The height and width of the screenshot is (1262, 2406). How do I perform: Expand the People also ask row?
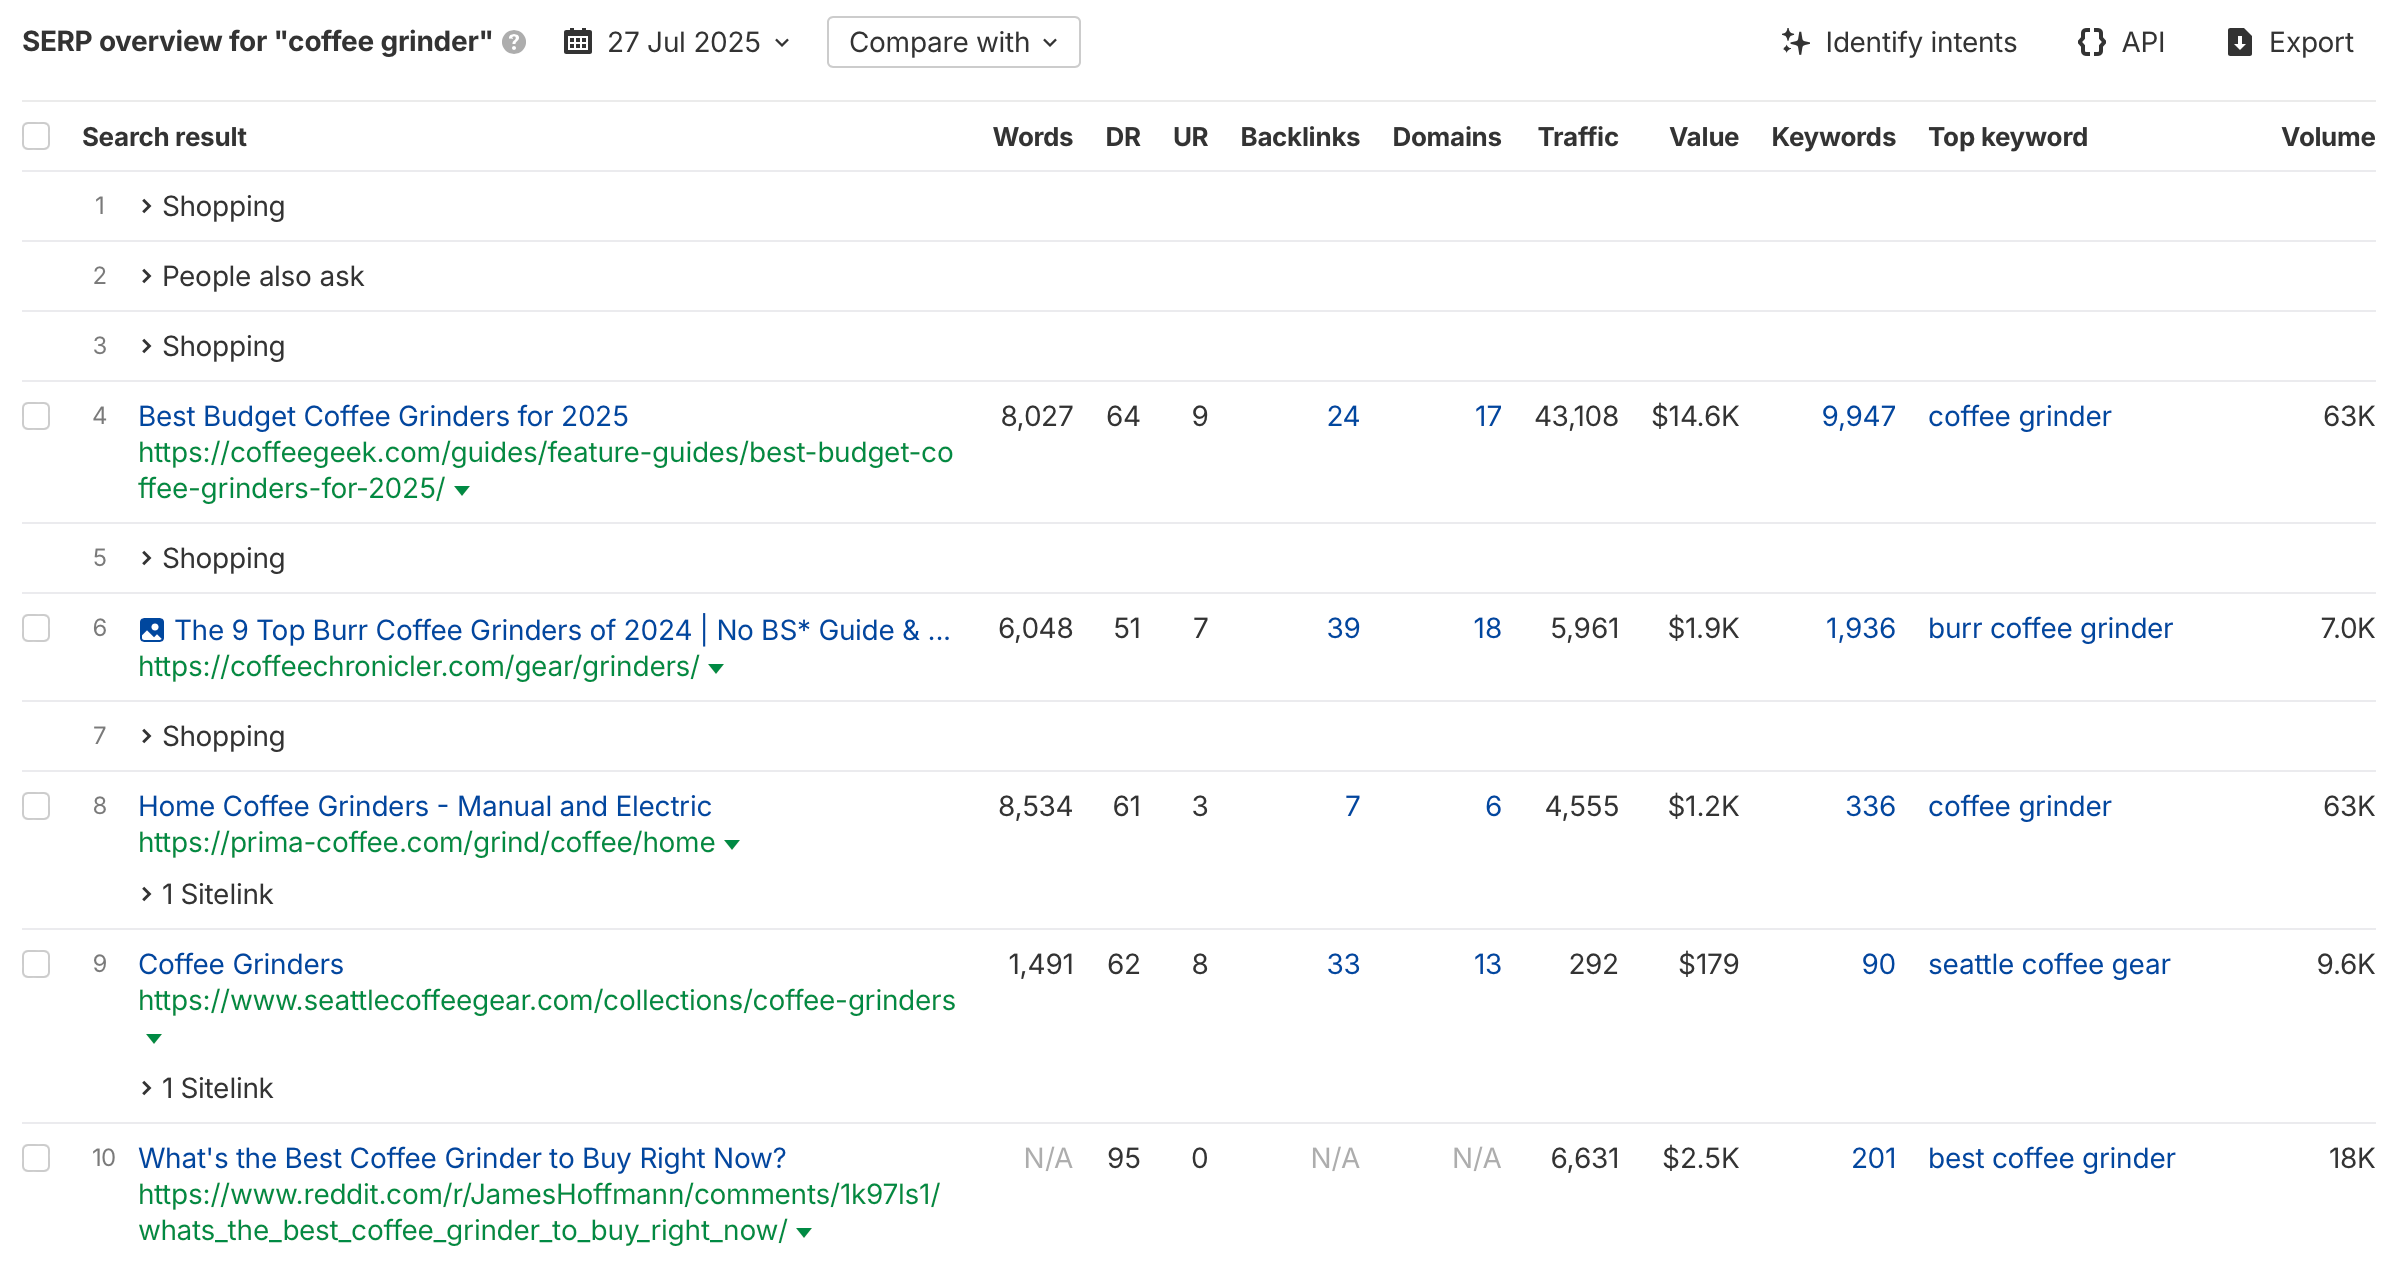[x=252, y=276]
